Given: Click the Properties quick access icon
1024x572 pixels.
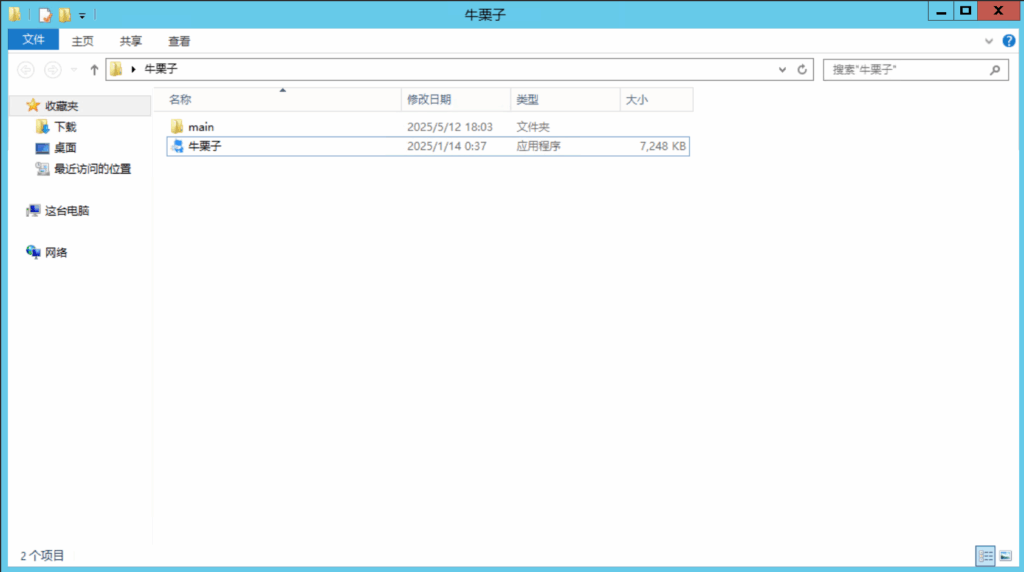Looking at the screenshot, I should coord(44,14).
